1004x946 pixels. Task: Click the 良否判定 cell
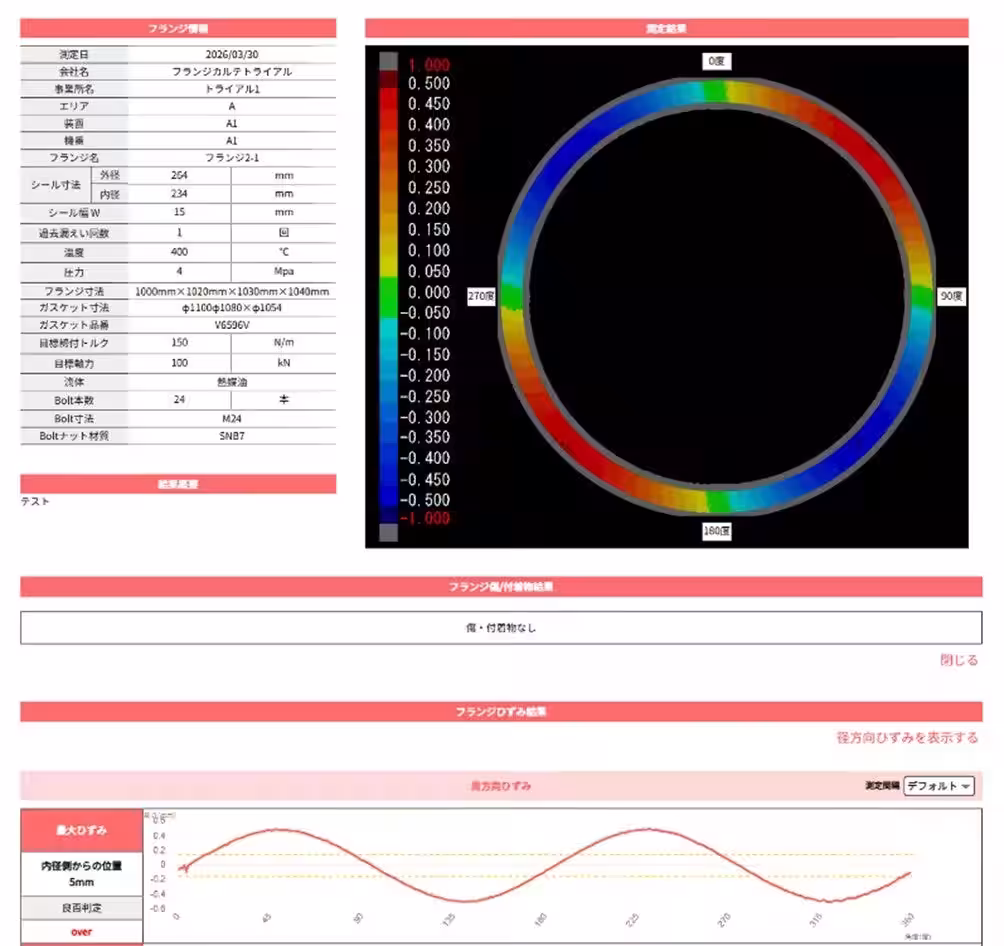coord(81,908)
